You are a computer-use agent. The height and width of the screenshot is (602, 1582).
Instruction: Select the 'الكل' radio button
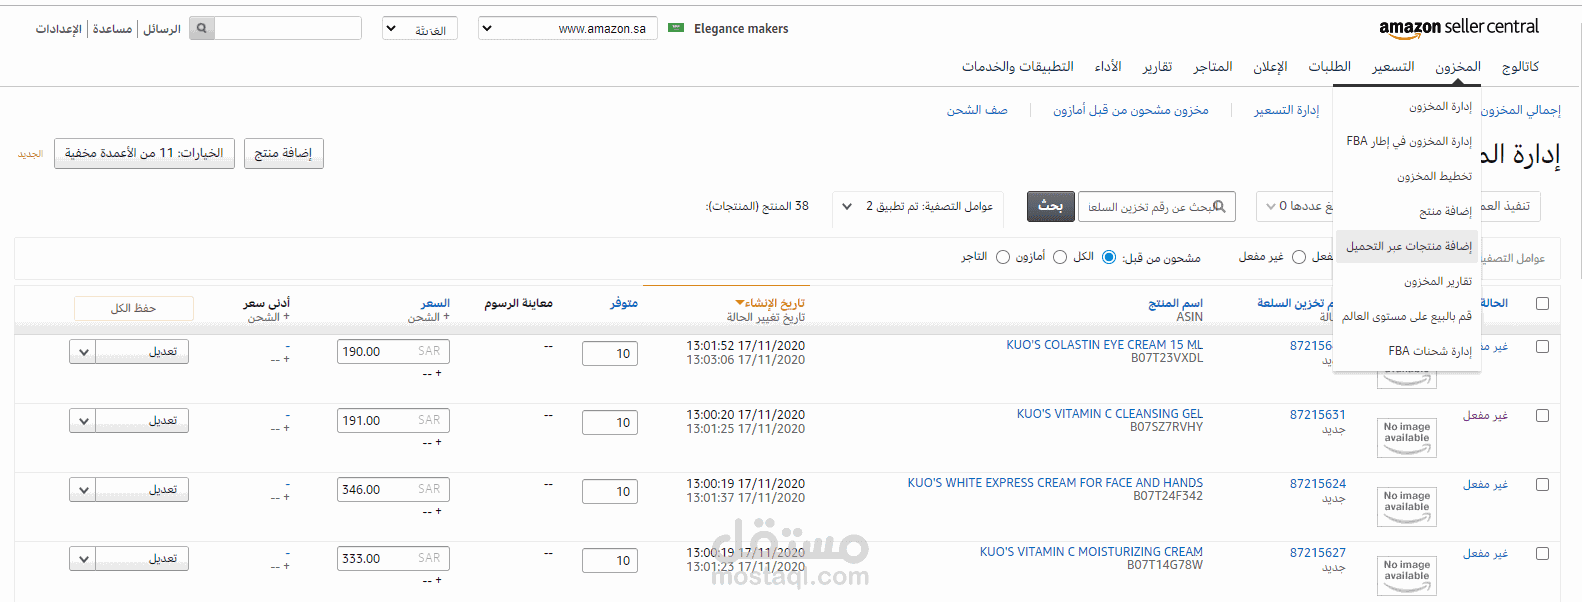tap(1108, 257)
